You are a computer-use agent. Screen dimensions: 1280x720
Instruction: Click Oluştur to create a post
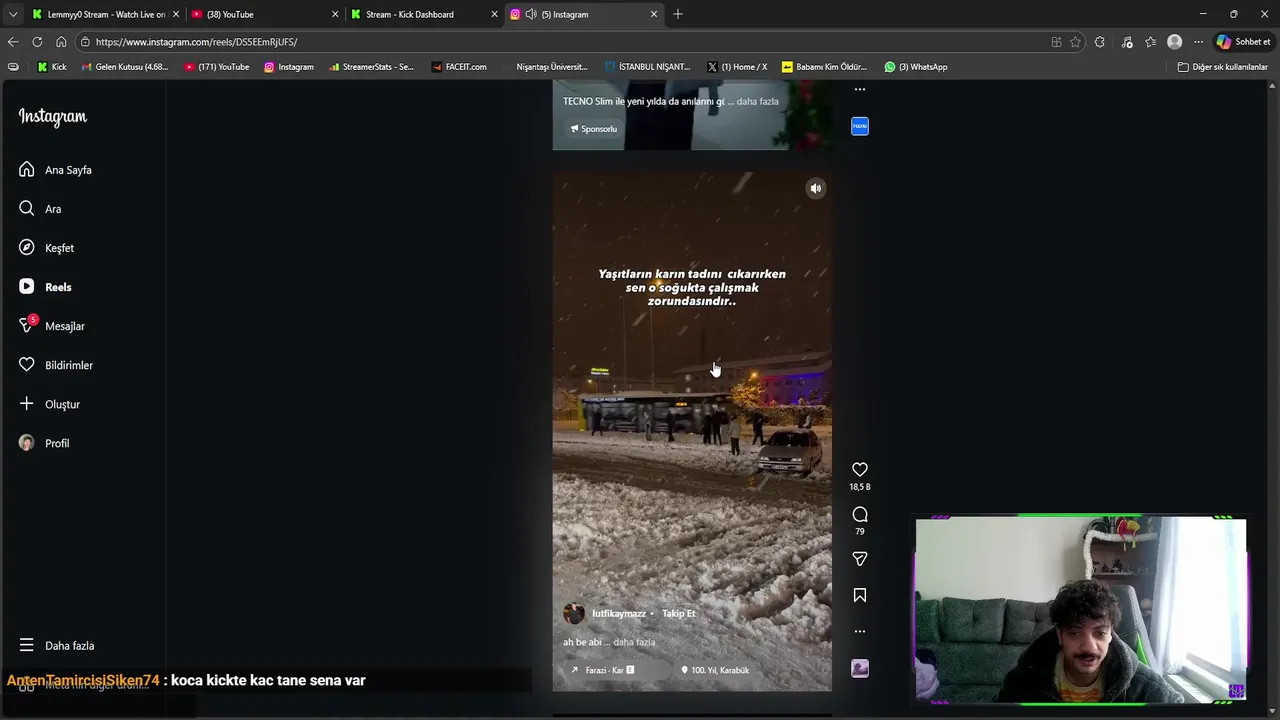click(49, 404)
